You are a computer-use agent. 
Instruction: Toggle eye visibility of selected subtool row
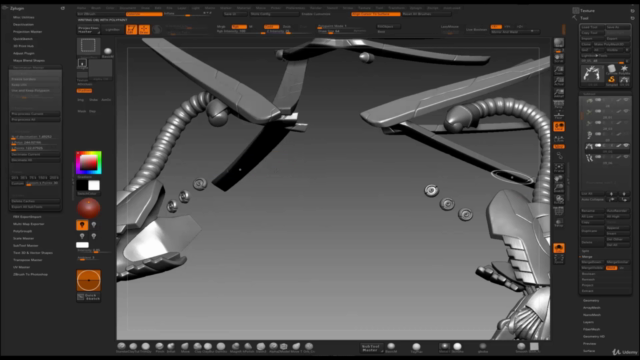[626, 145]
